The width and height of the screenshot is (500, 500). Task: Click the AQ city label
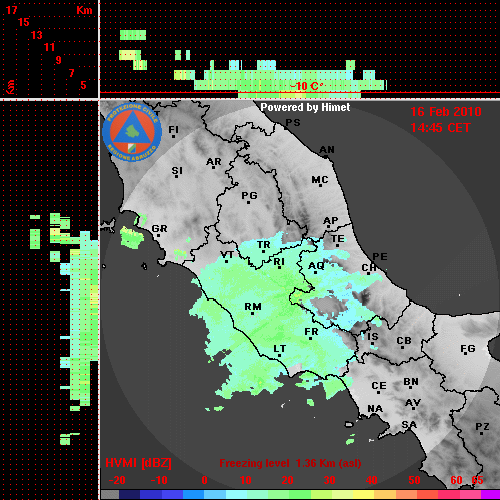(x=316, y=266)
